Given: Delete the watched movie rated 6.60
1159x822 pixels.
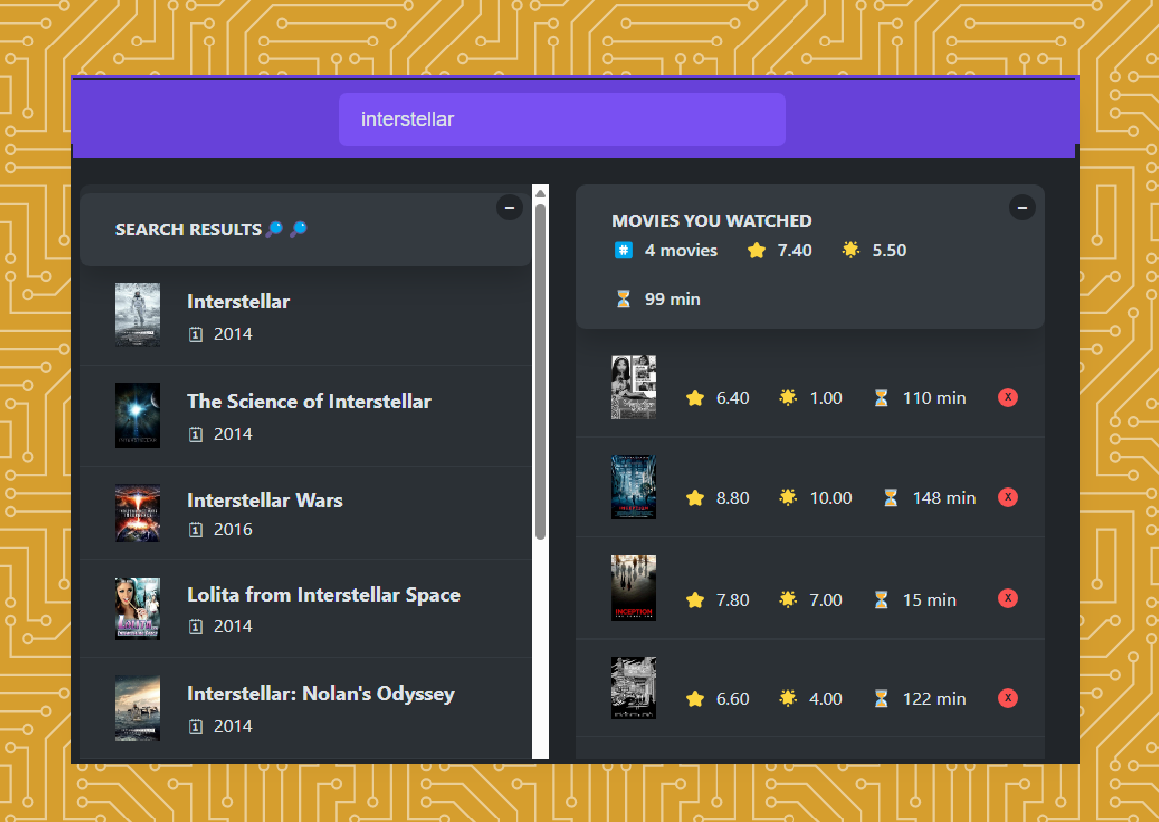Looking at the screenshot, I should click(1008, 698).
